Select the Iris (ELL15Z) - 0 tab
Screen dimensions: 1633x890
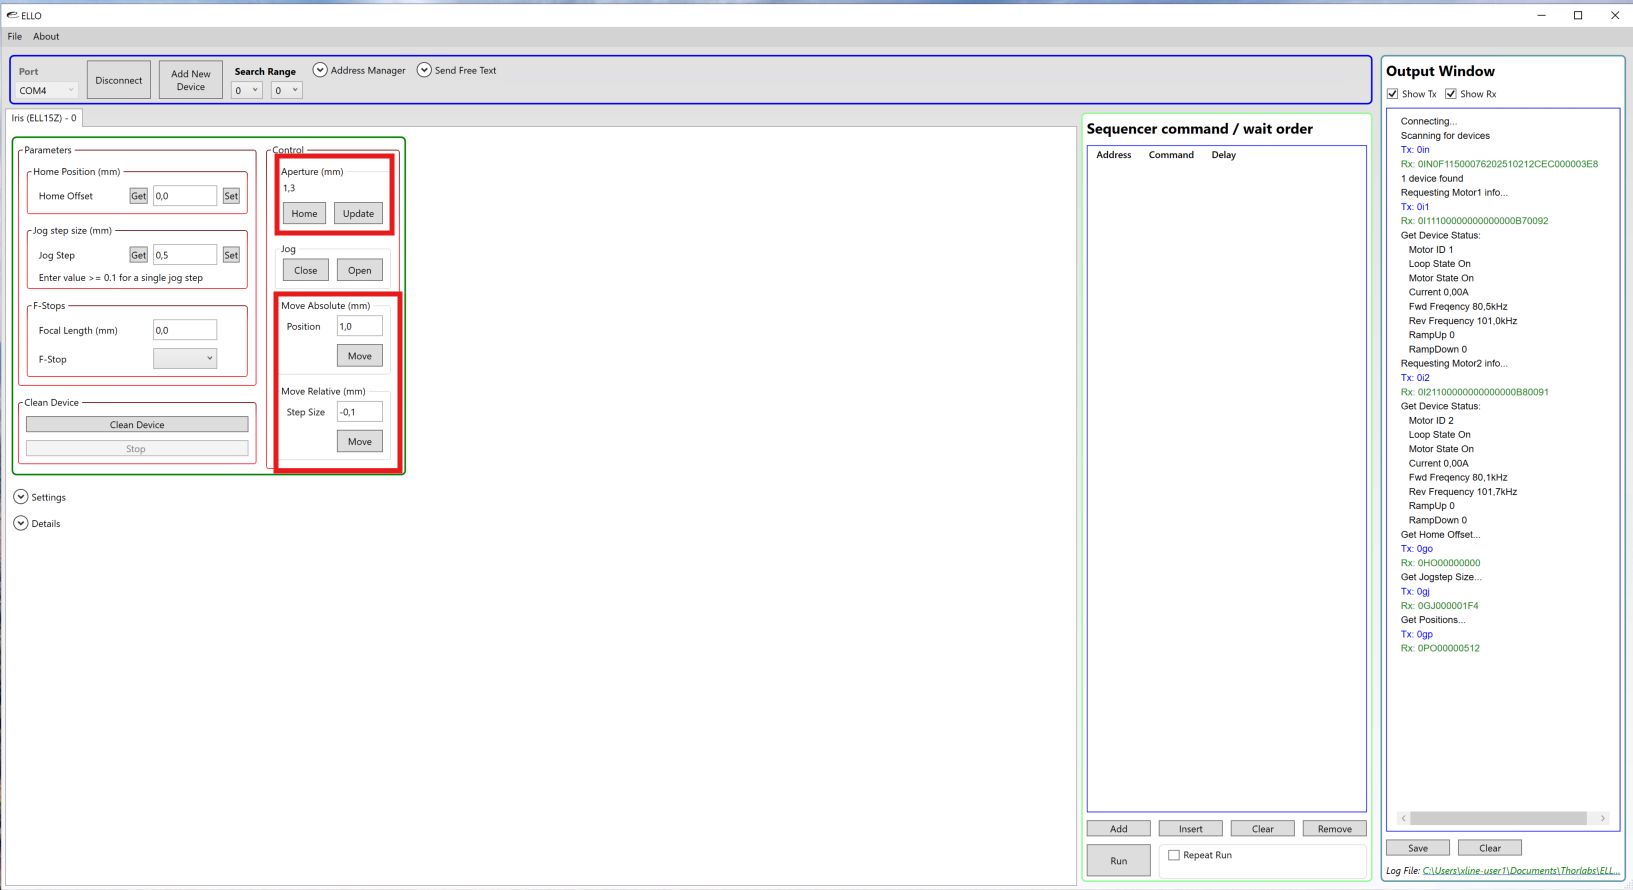pyautogui.click(x=44, y=118)
